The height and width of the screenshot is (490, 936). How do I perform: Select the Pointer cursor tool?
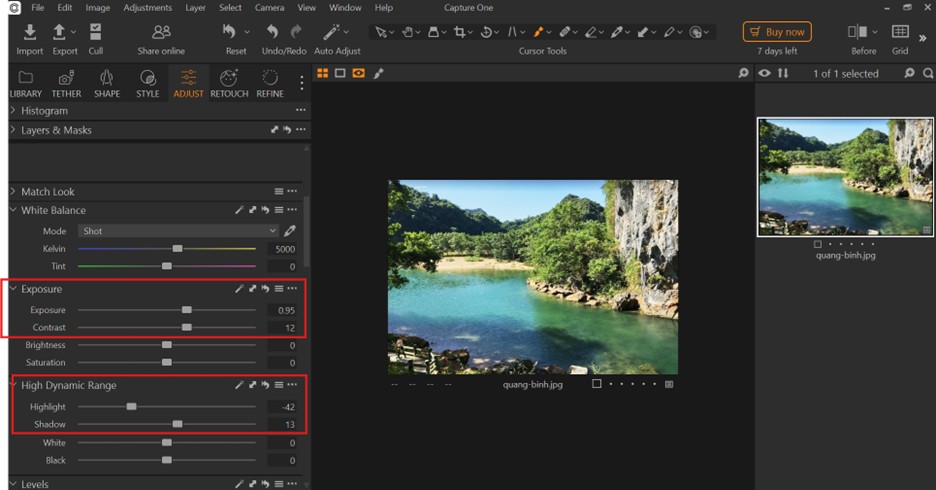[x=381, y=32]
